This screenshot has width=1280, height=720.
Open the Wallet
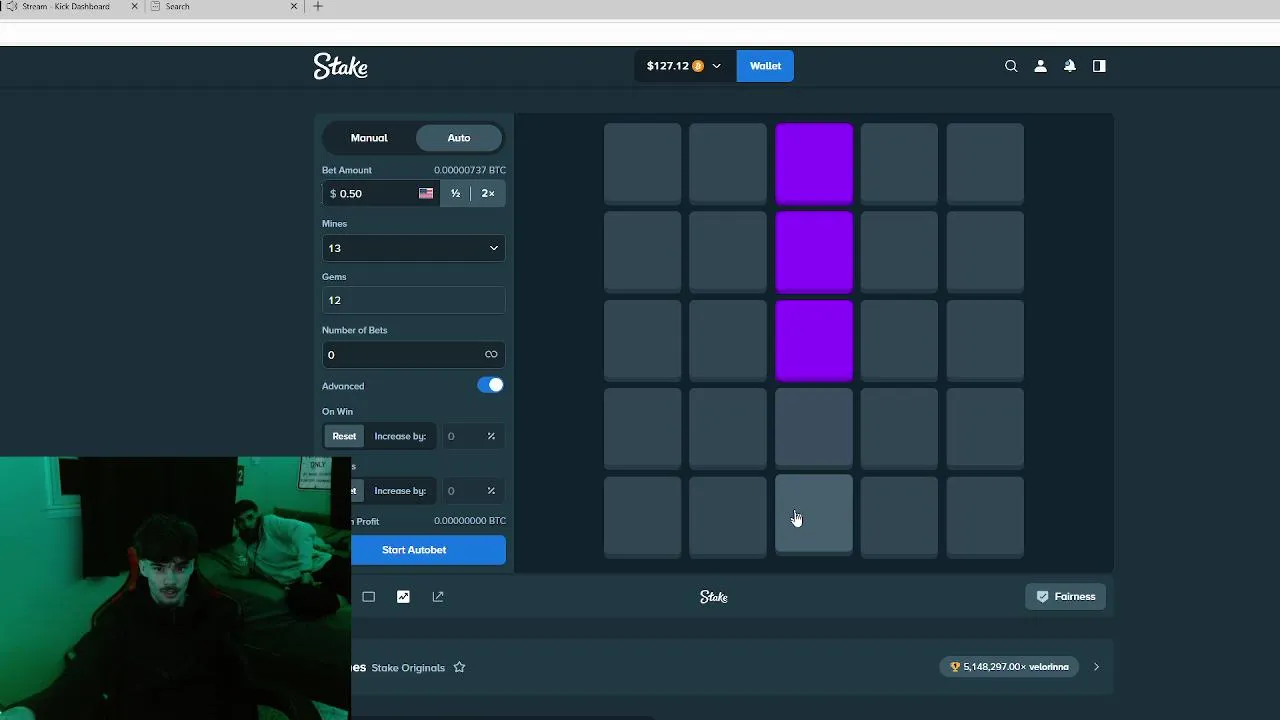(x=765, y=66)
